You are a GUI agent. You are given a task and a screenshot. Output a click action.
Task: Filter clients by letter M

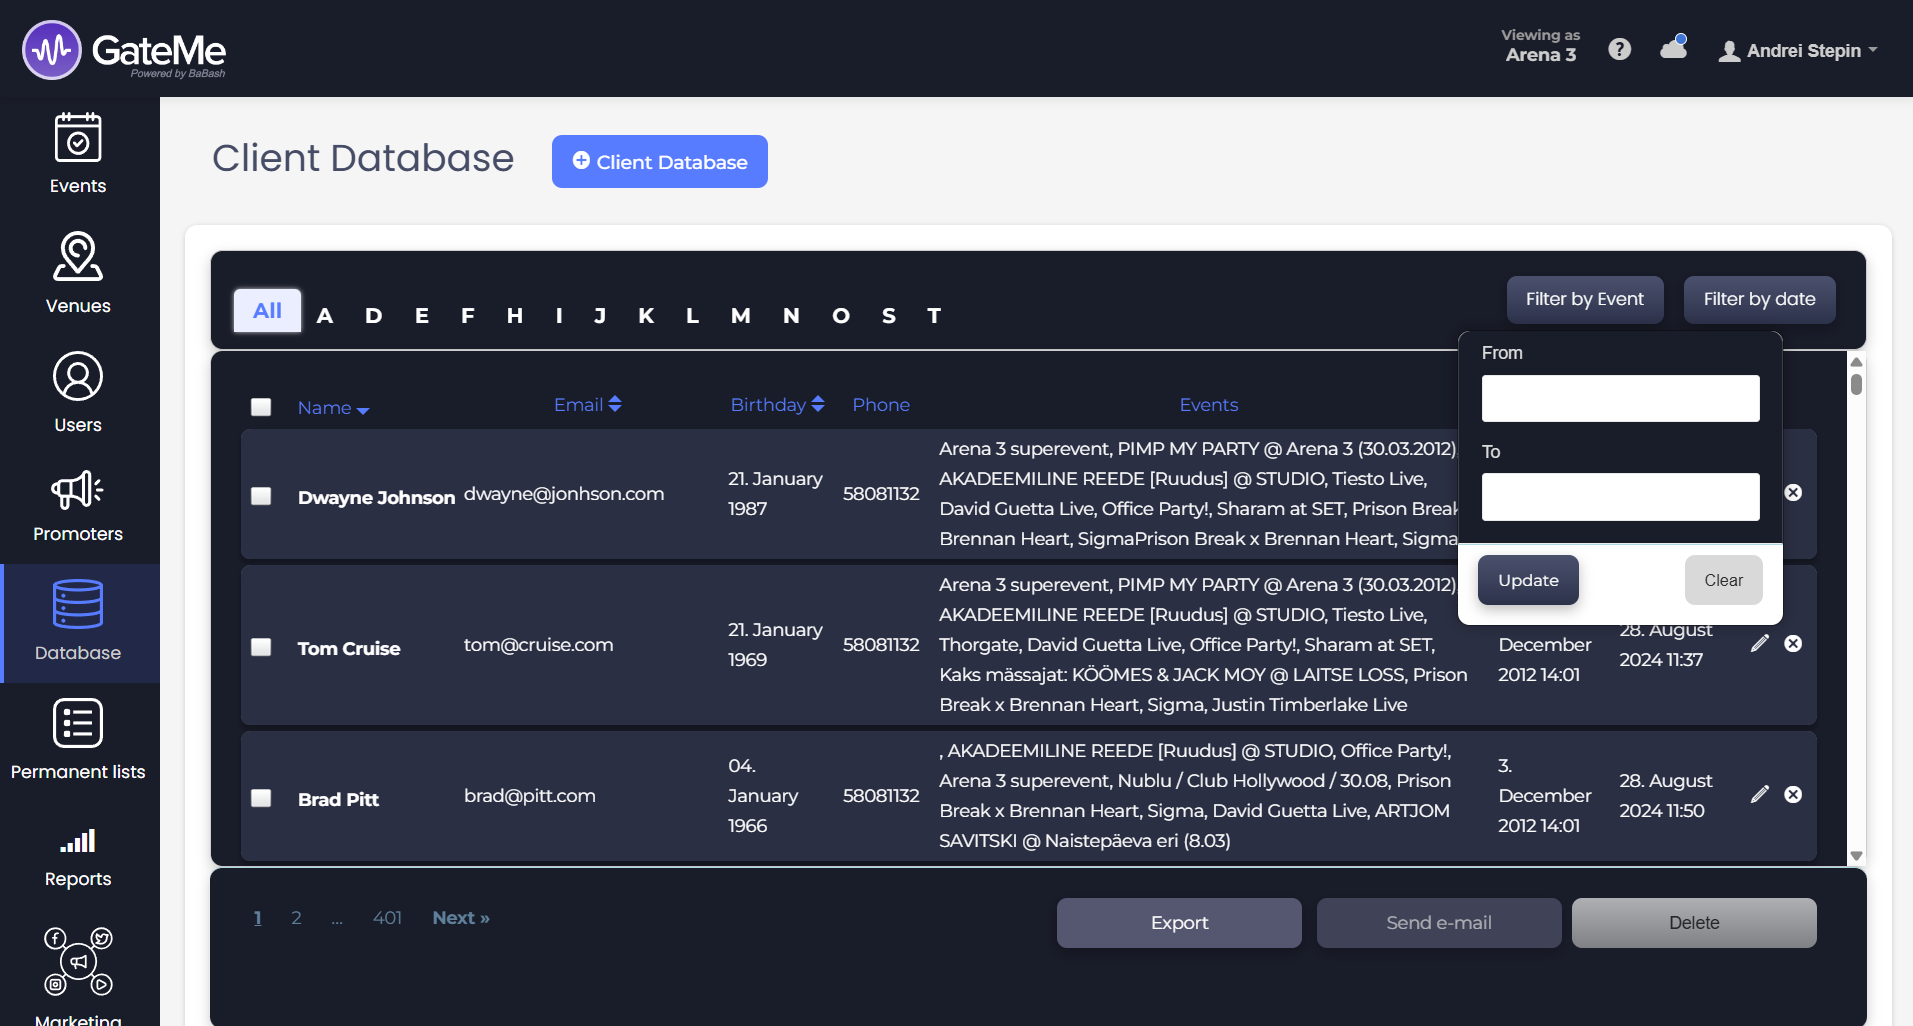tap(740, 316)
